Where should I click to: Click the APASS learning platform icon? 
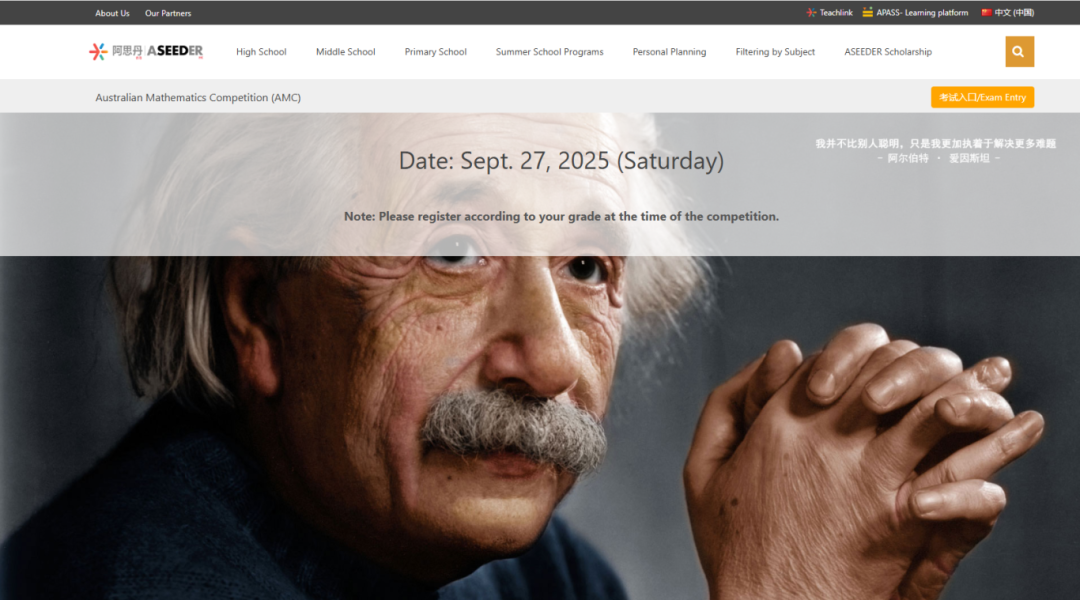point(868,13)
